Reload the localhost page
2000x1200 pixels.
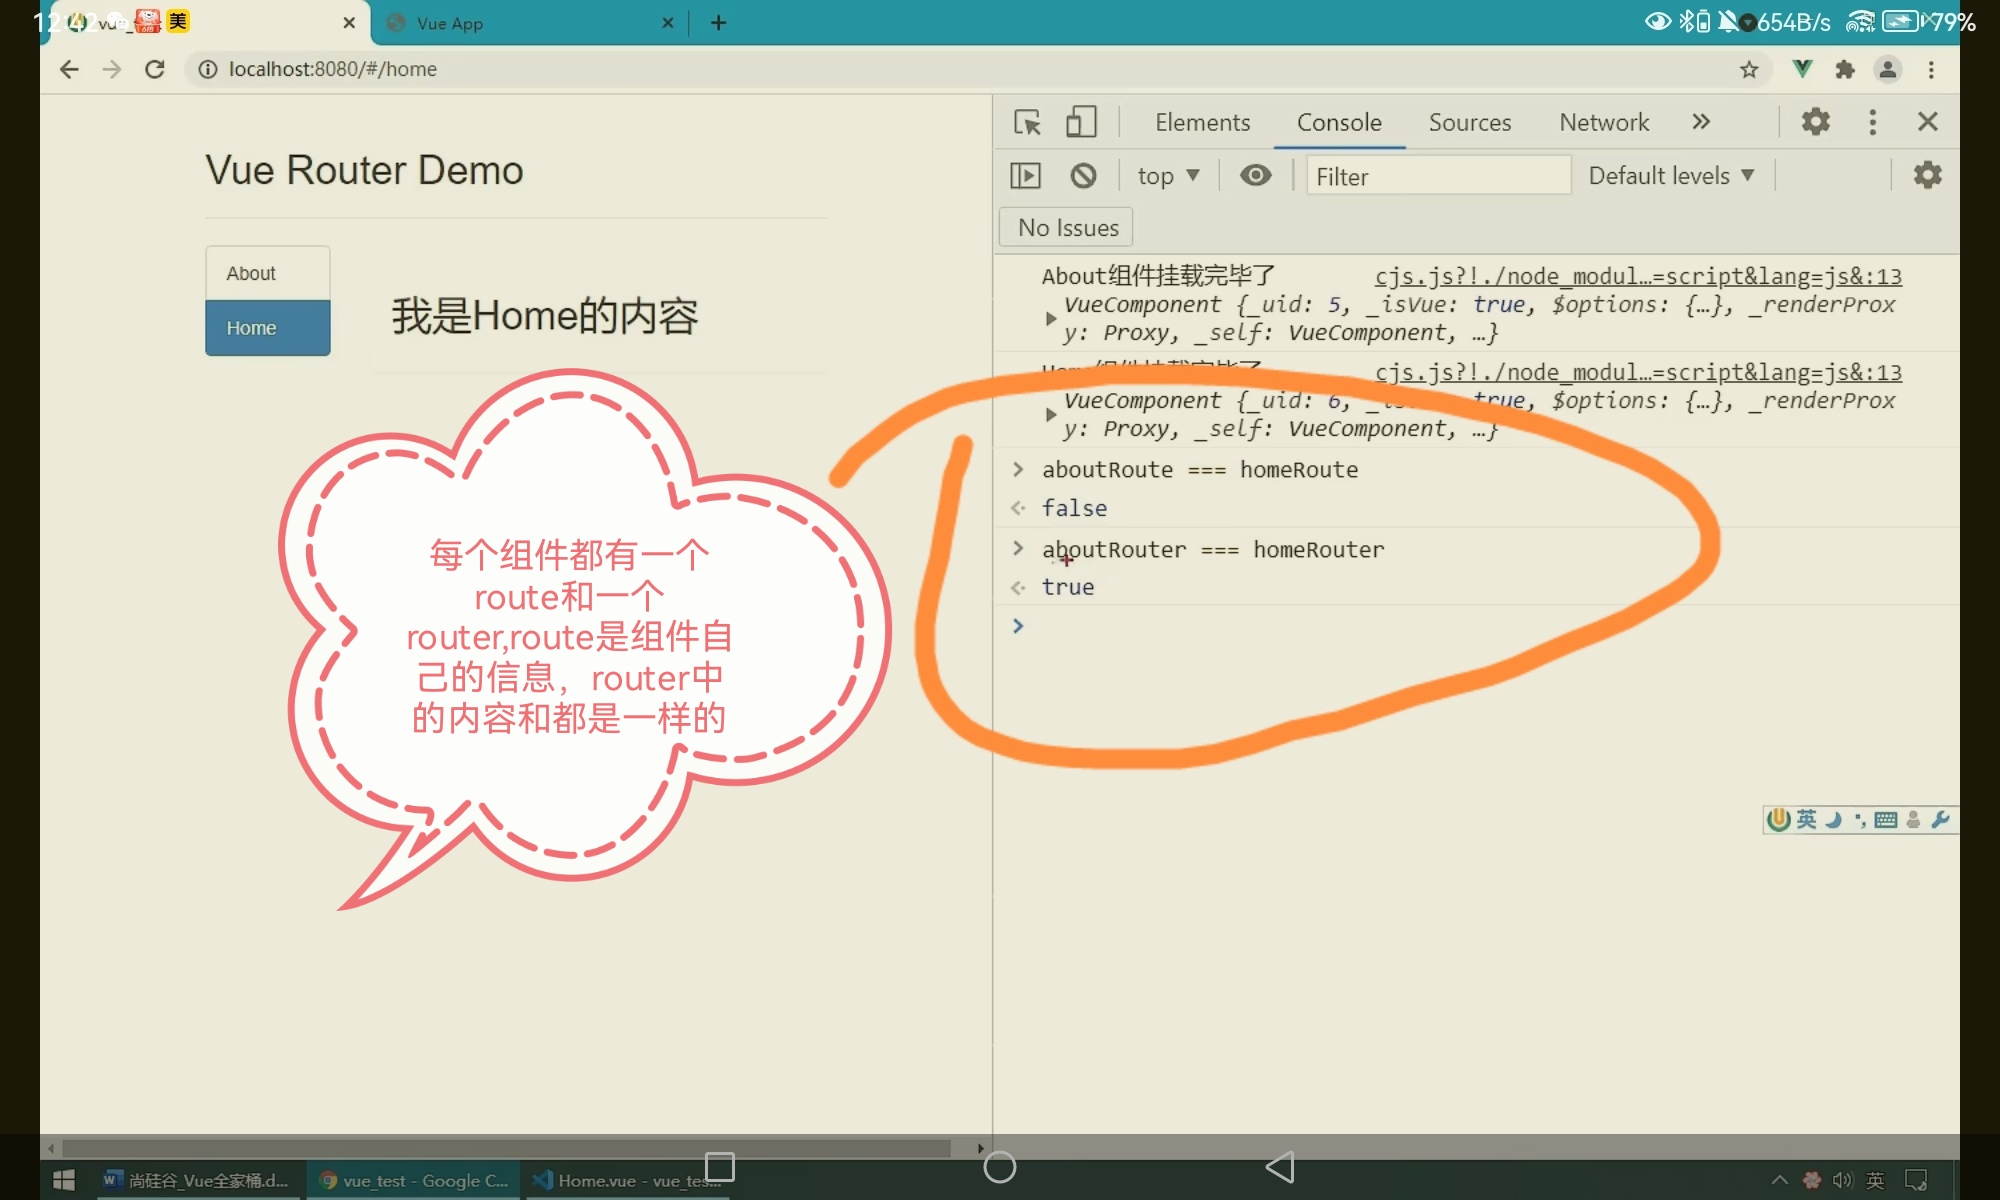click(x=154, y=69)
